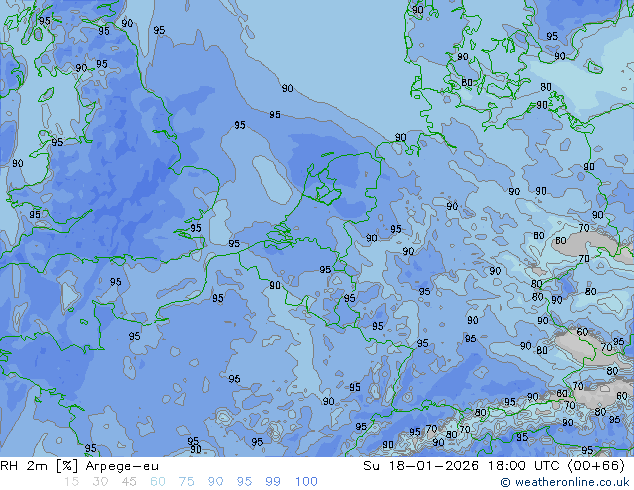Select legend value 75 in colour scale
Image resolution: width=634 pixels, height=490 pixels.
point(186,482)
